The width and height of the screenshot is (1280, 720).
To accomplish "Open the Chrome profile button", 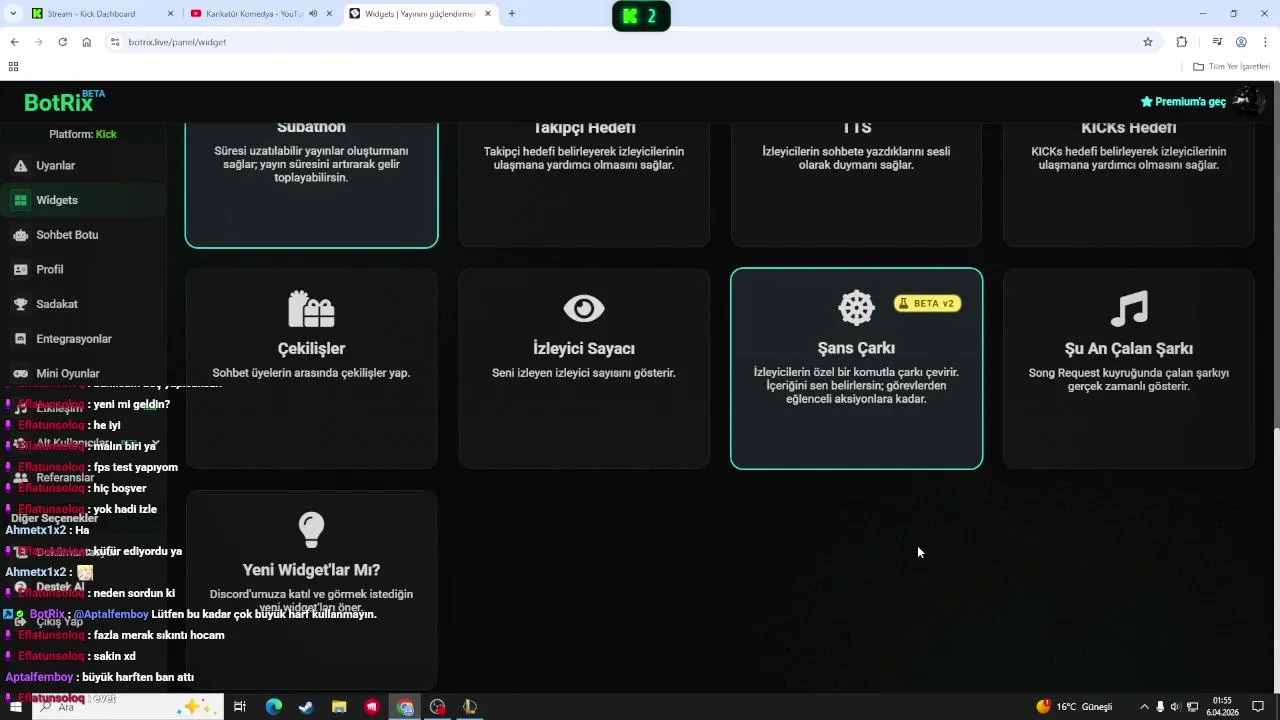I will coord(1241,42).
